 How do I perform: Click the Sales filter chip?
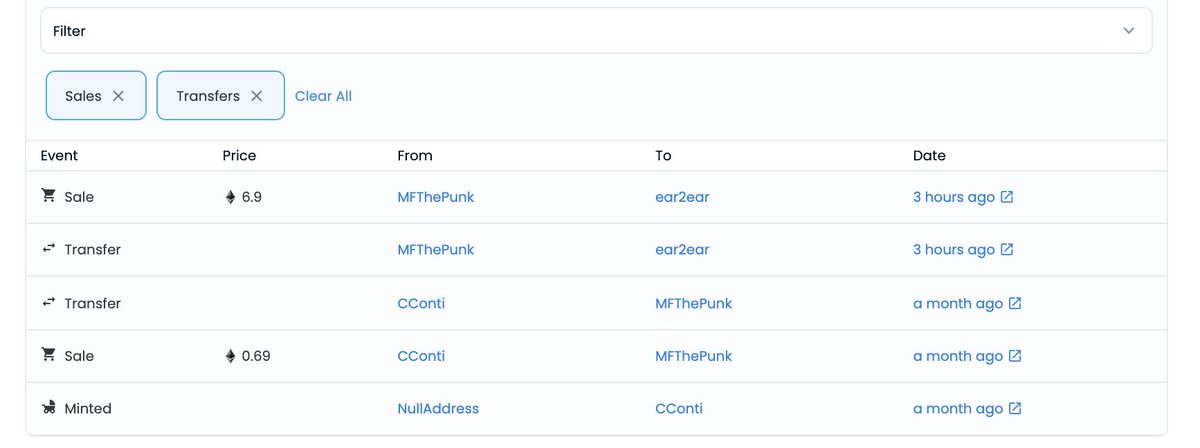96,96
